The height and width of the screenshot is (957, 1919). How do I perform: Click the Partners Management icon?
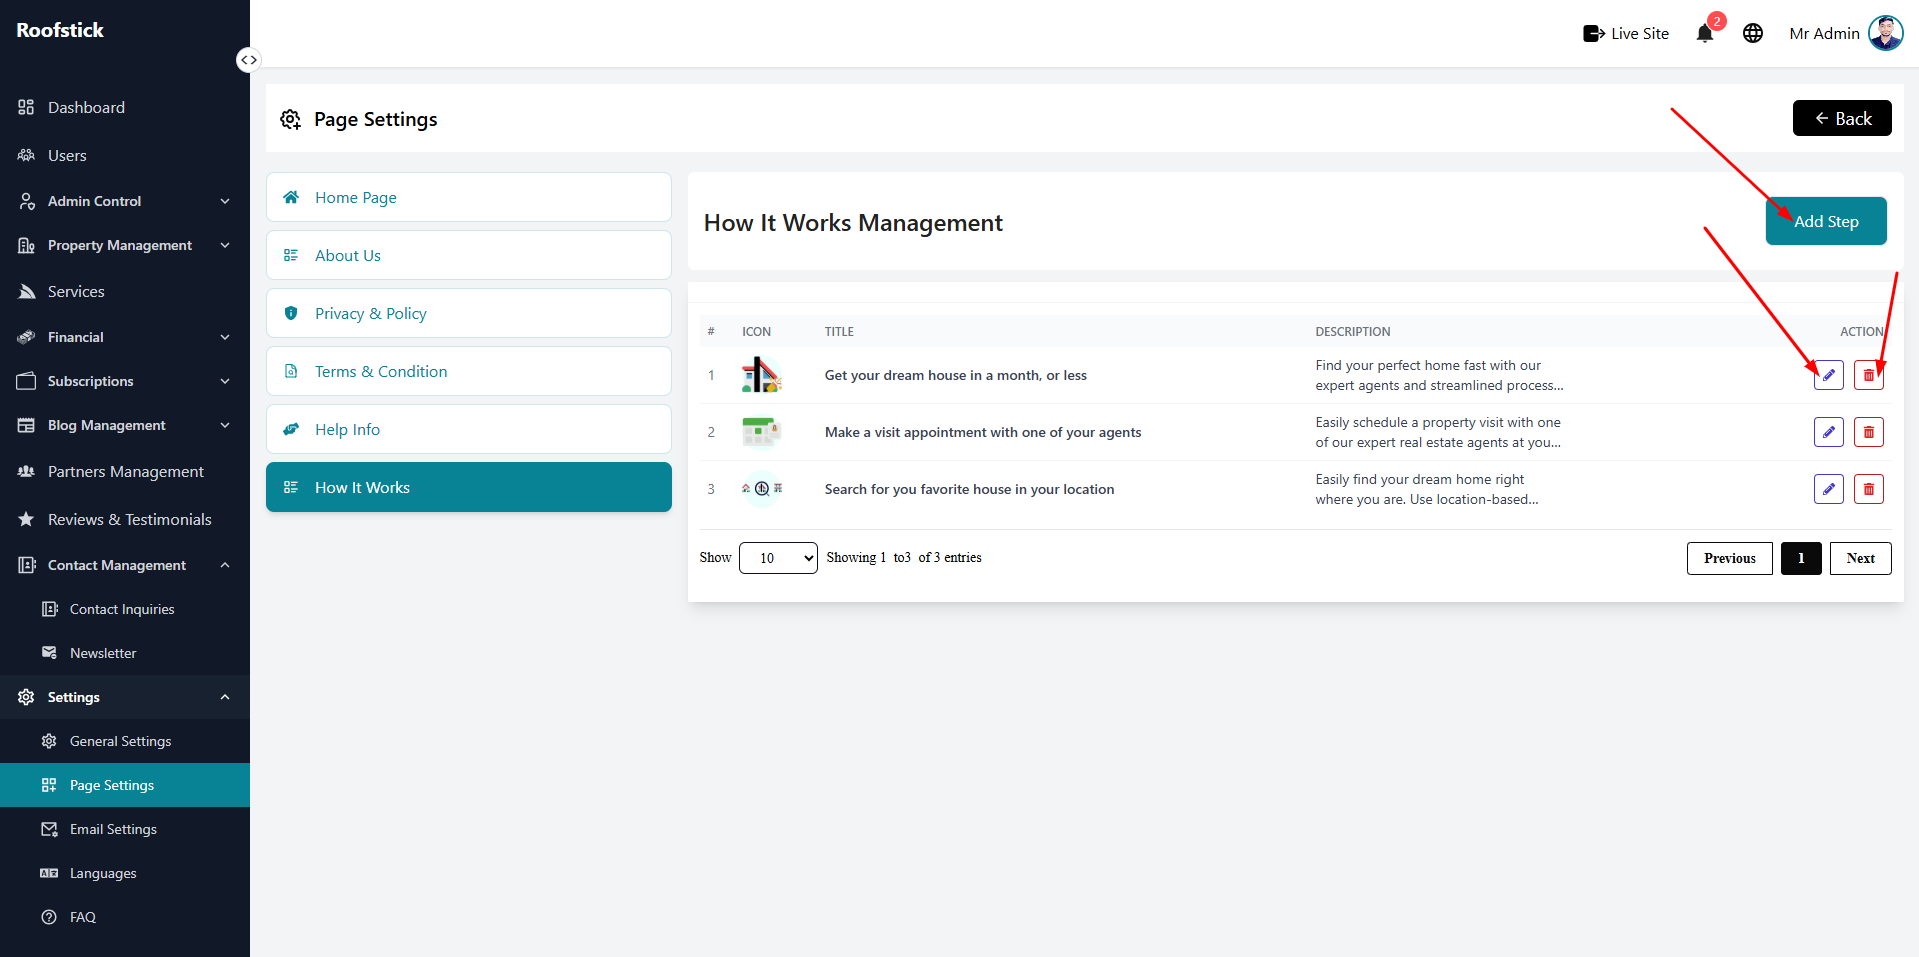[x=26, y=471]
